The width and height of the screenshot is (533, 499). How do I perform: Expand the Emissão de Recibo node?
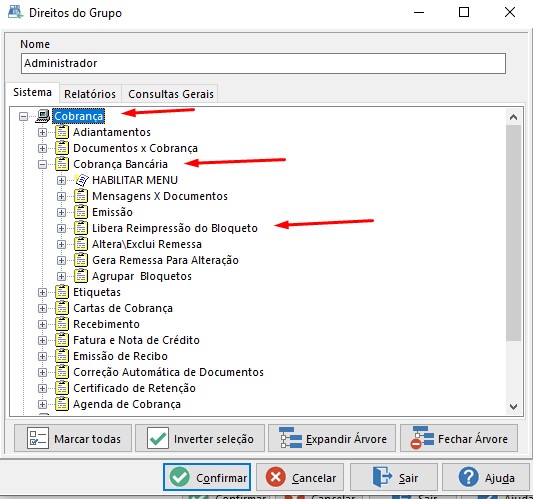point(42,356)
